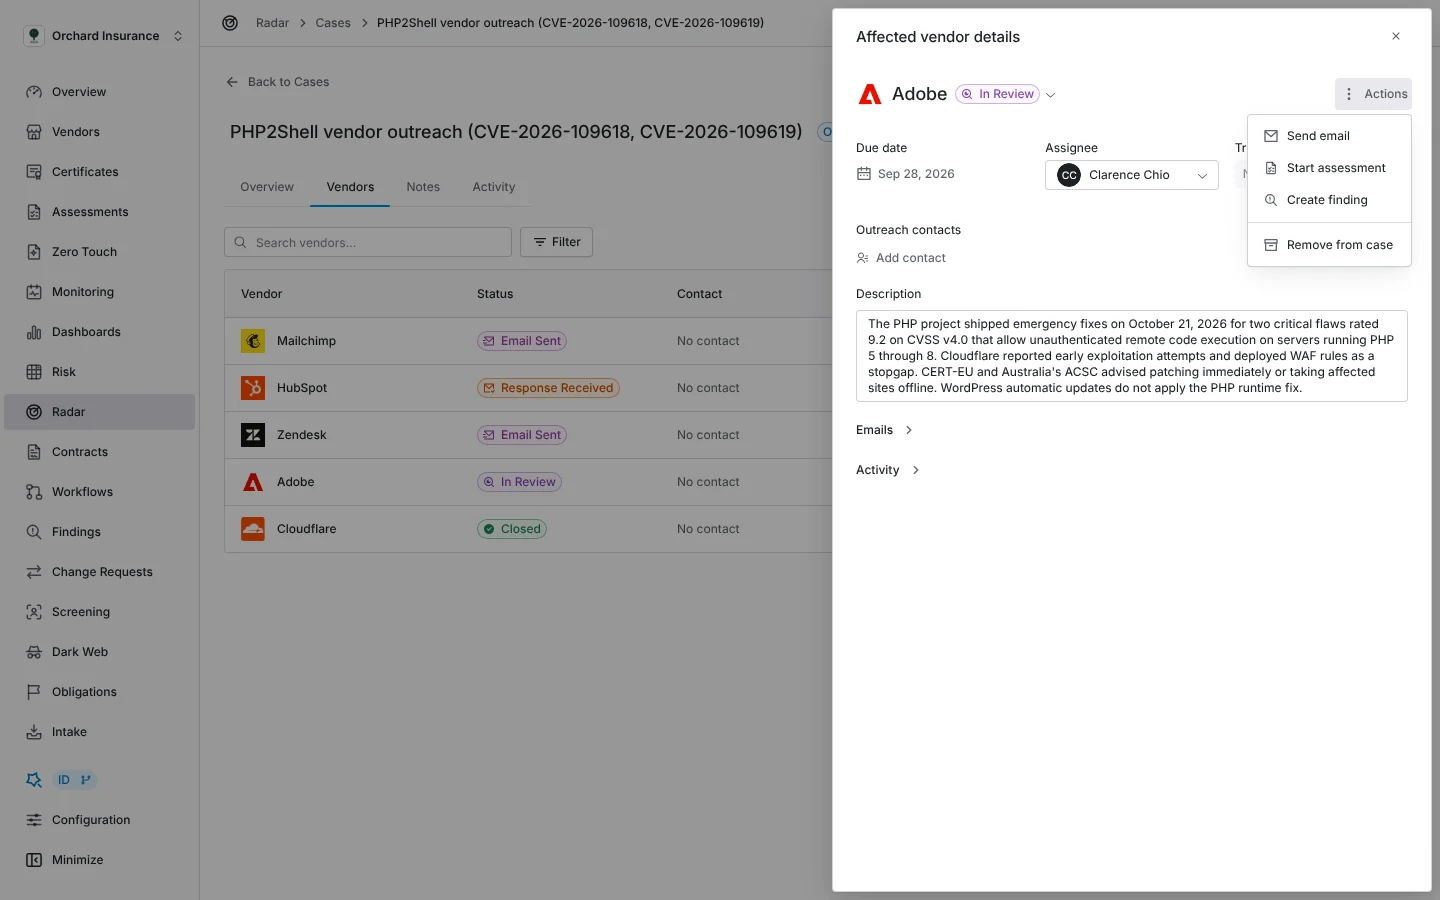Open the Screening sidebar icon
1440x900 pixels.
pyautogui.click(x=34, y=612)
